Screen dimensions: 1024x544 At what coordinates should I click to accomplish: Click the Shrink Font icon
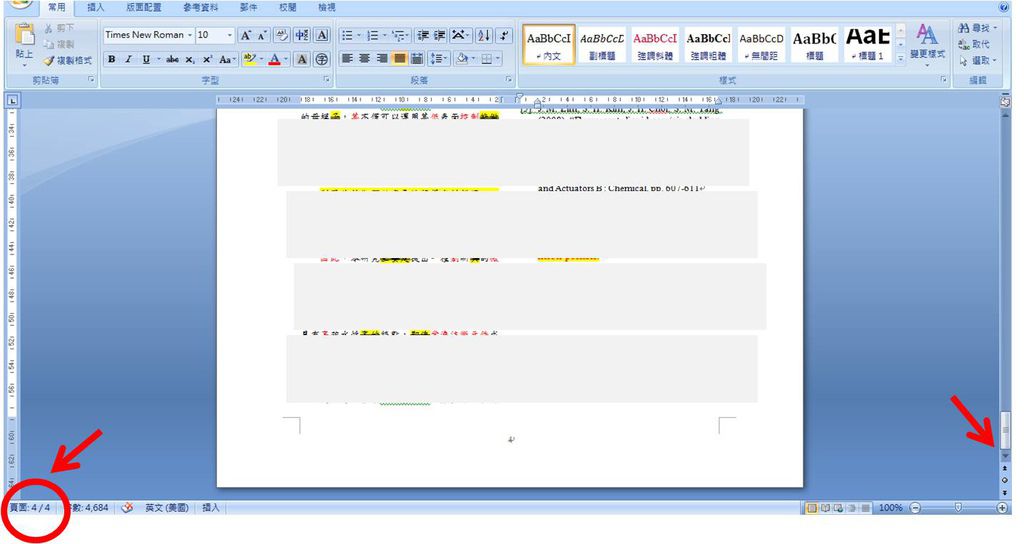pos(262,35)
